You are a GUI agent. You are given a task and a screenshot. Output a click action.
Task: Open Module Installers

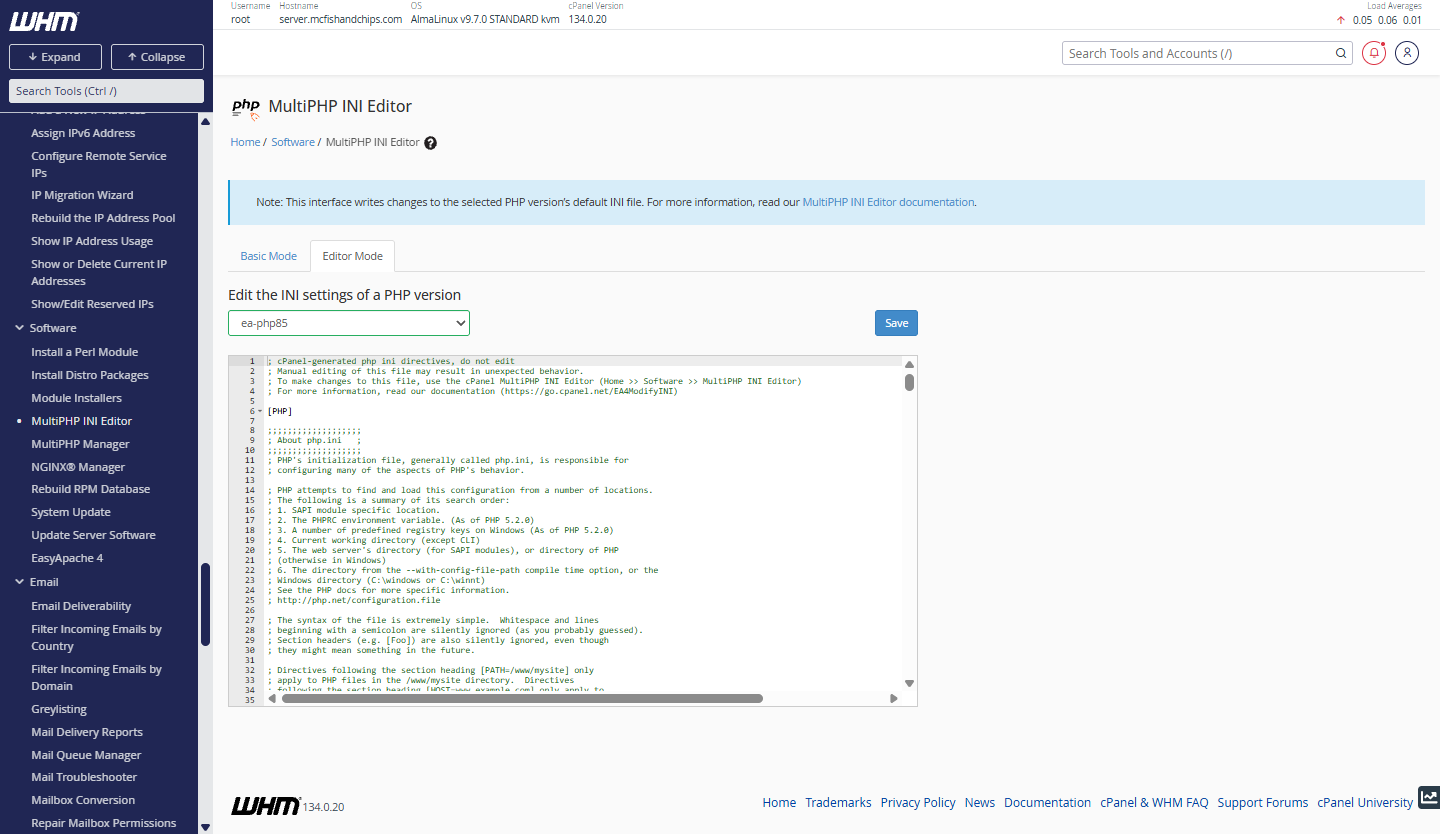(76, 398)
